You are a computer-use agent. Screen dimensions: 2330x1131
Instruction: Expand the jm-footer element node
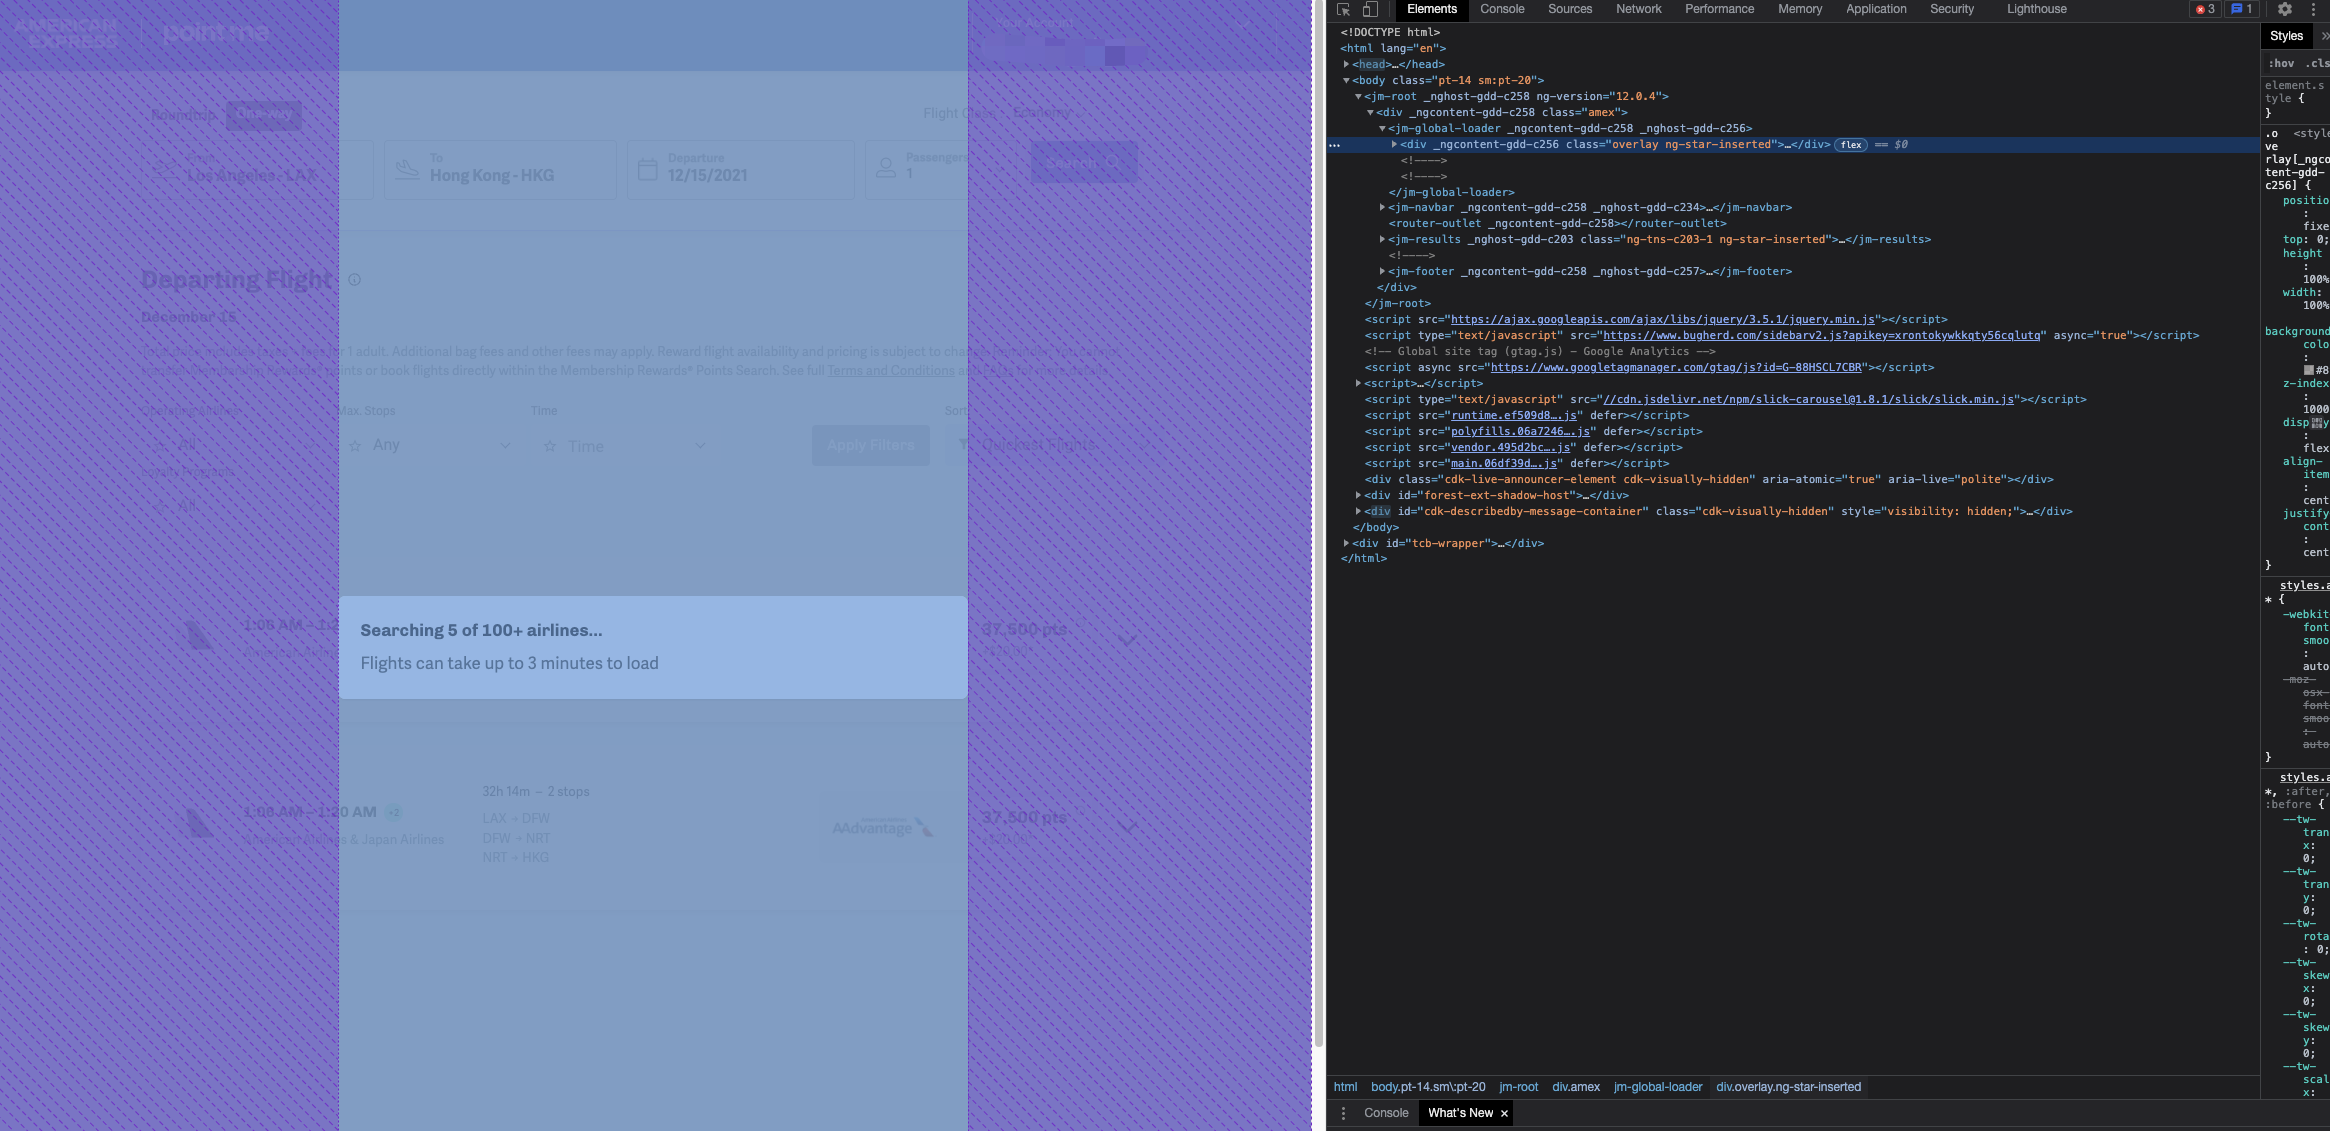(x=1382, y=272)
